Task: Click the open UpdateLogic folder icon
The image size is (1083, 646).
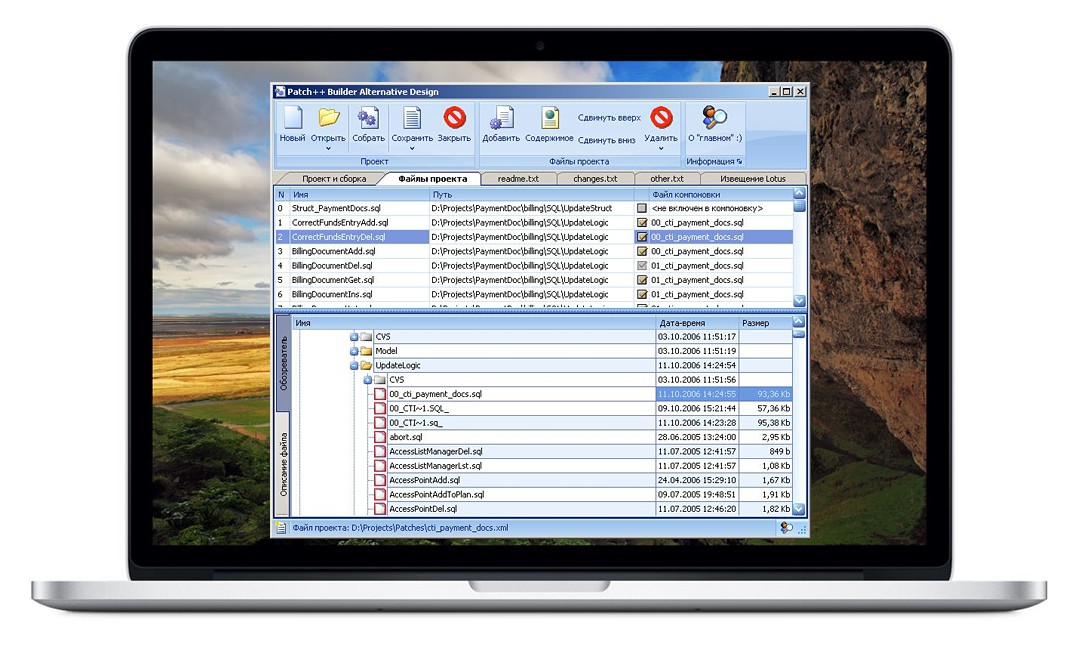Action: [366, 365]
